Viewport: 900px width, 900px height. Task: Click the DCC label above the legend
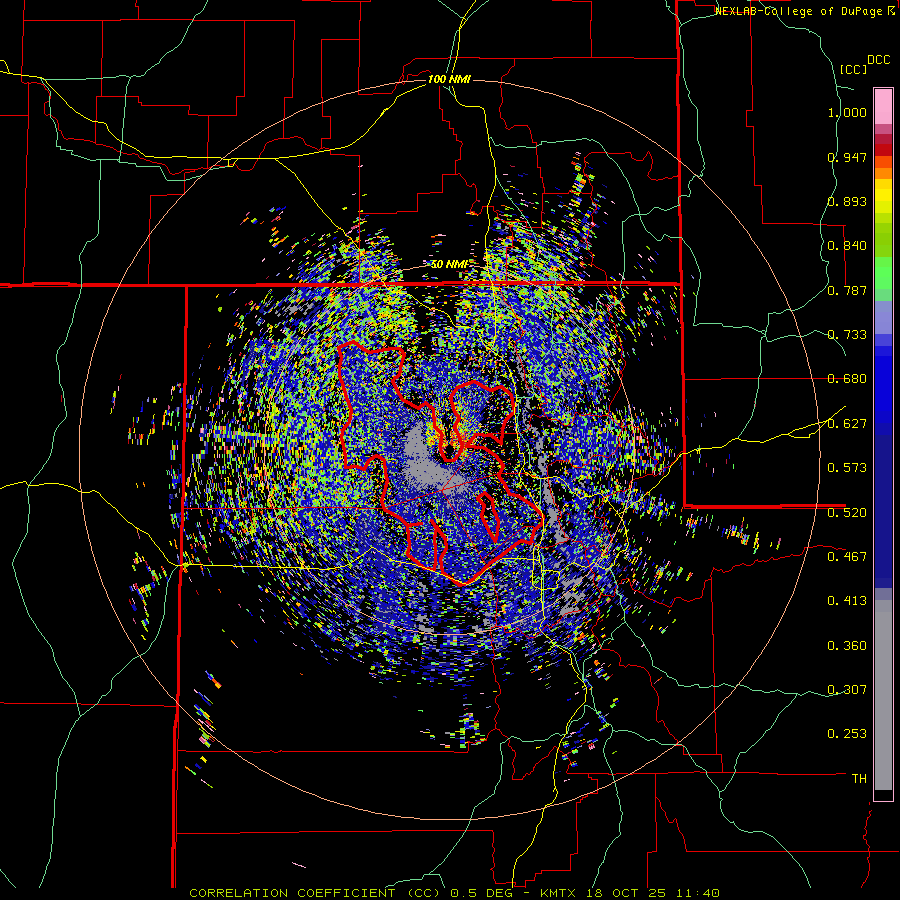pos(878,60)
